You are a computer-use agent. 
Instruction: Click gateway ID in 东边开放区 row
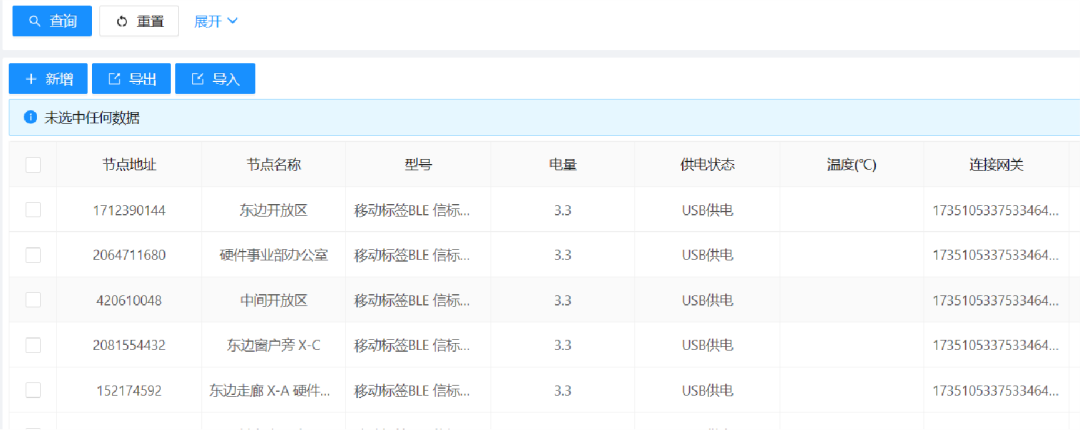995,210
